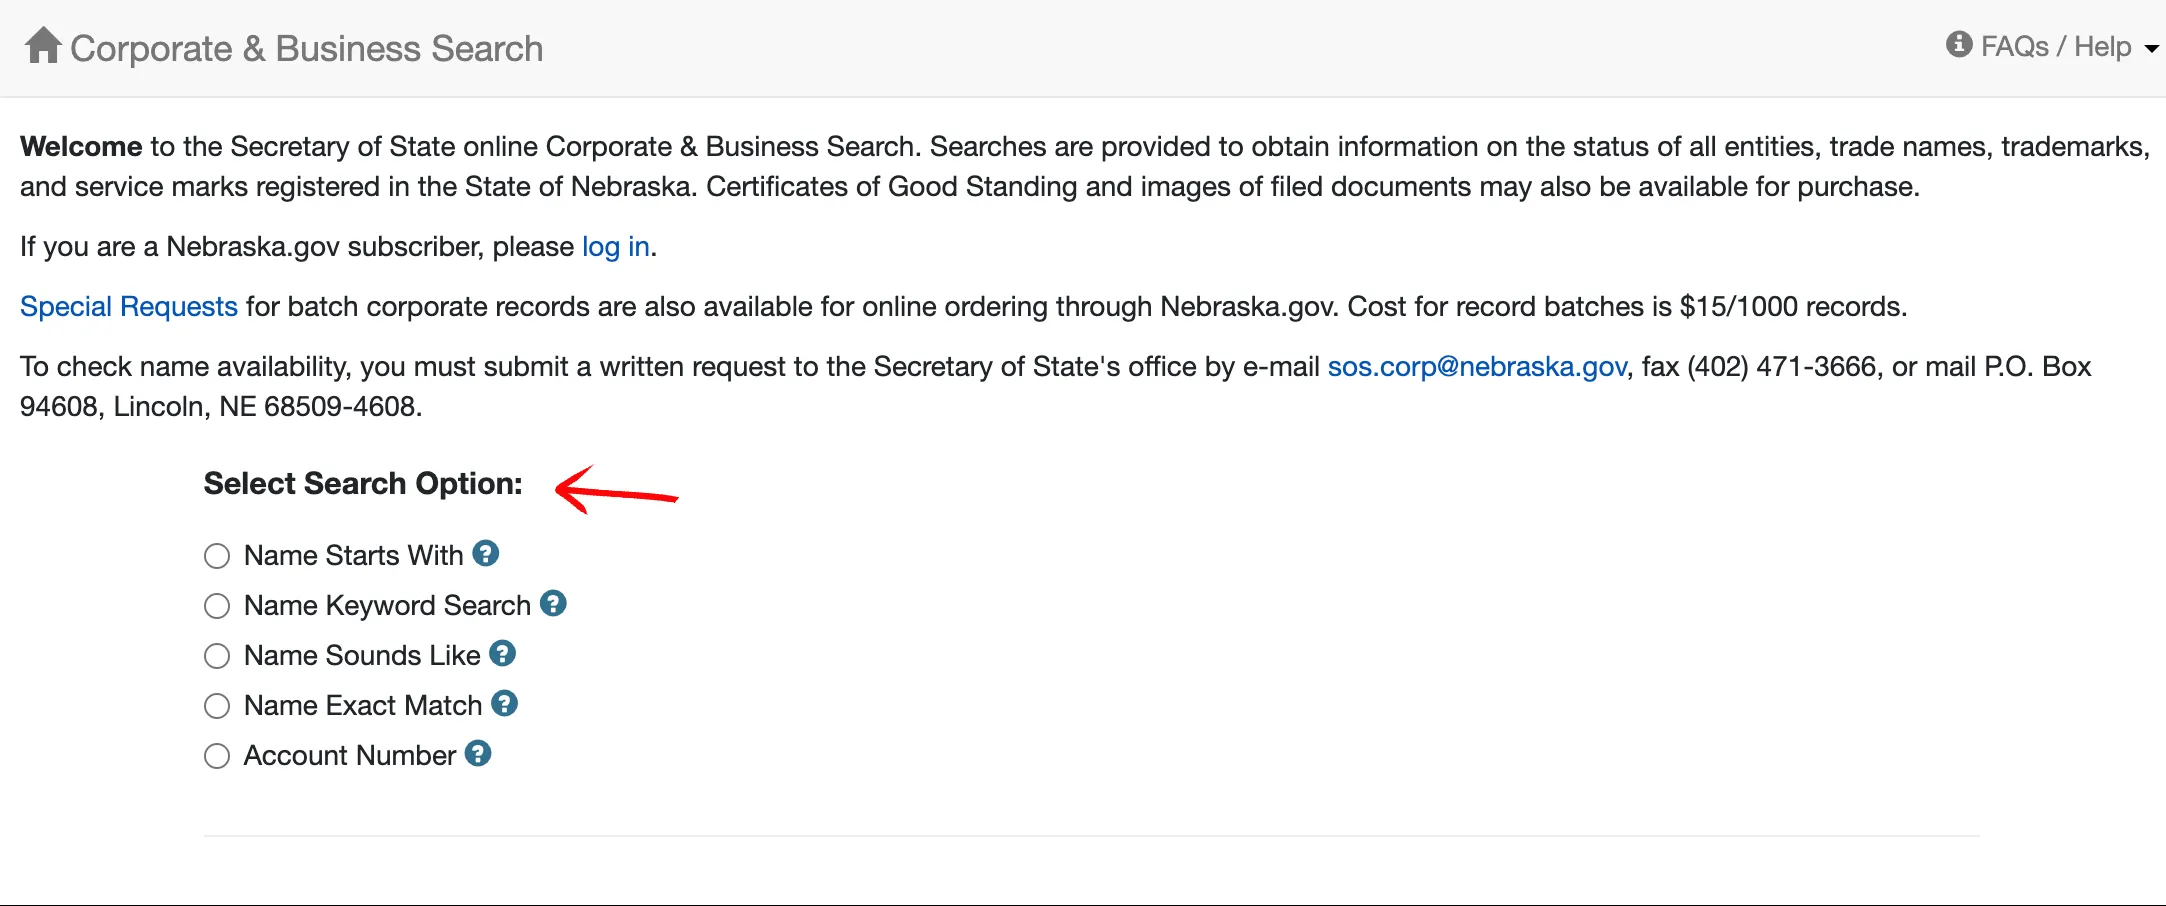
Task: Click the FAQs / Help dropdown caret arrow
Action: point(2152,48)
